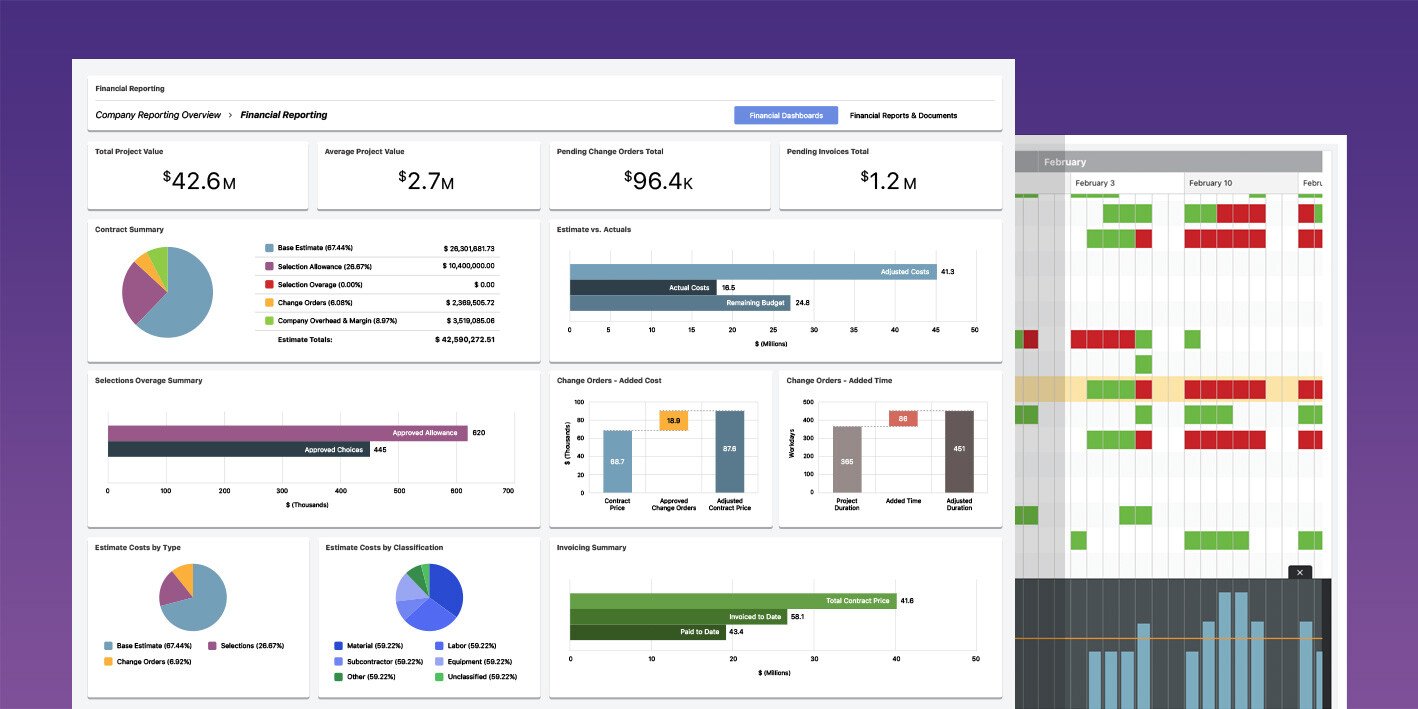
Task: Select the Financial Dashboards tab
Action: (x=785, y=115)
